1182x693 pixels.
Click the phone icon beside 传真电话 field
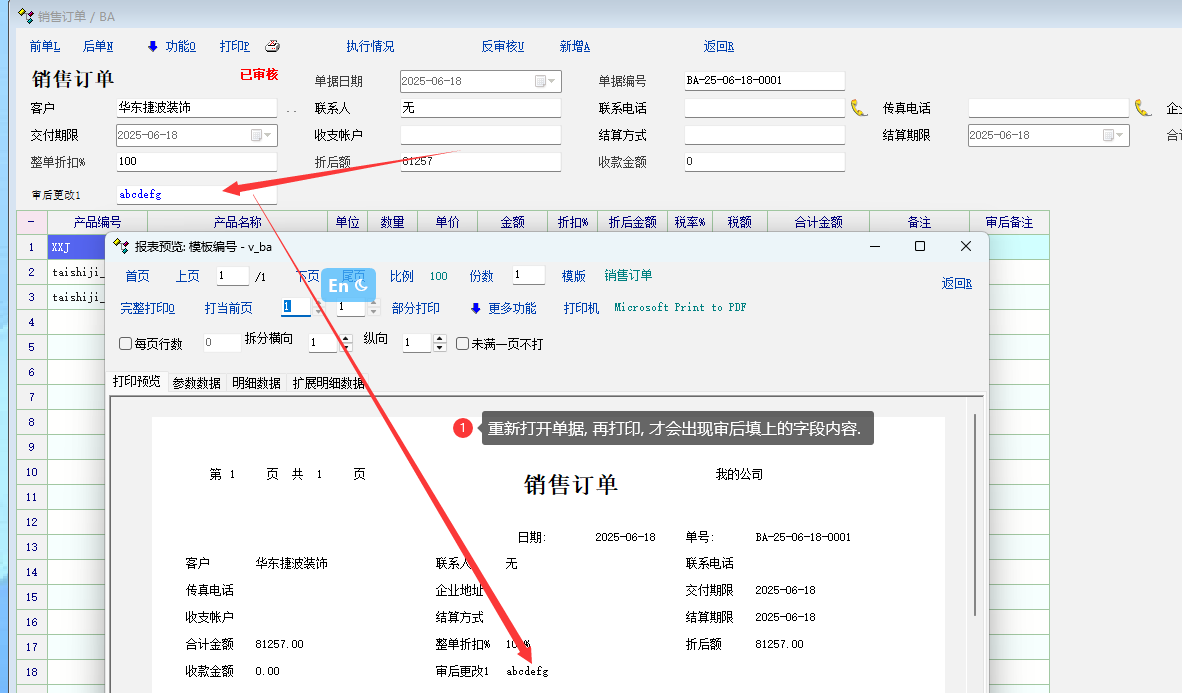1143,108
